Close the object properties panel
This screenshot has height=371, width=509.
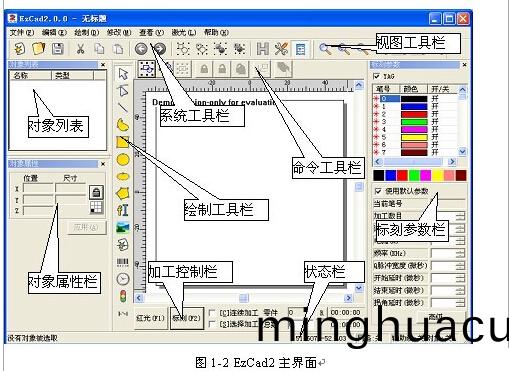(103, 164)
